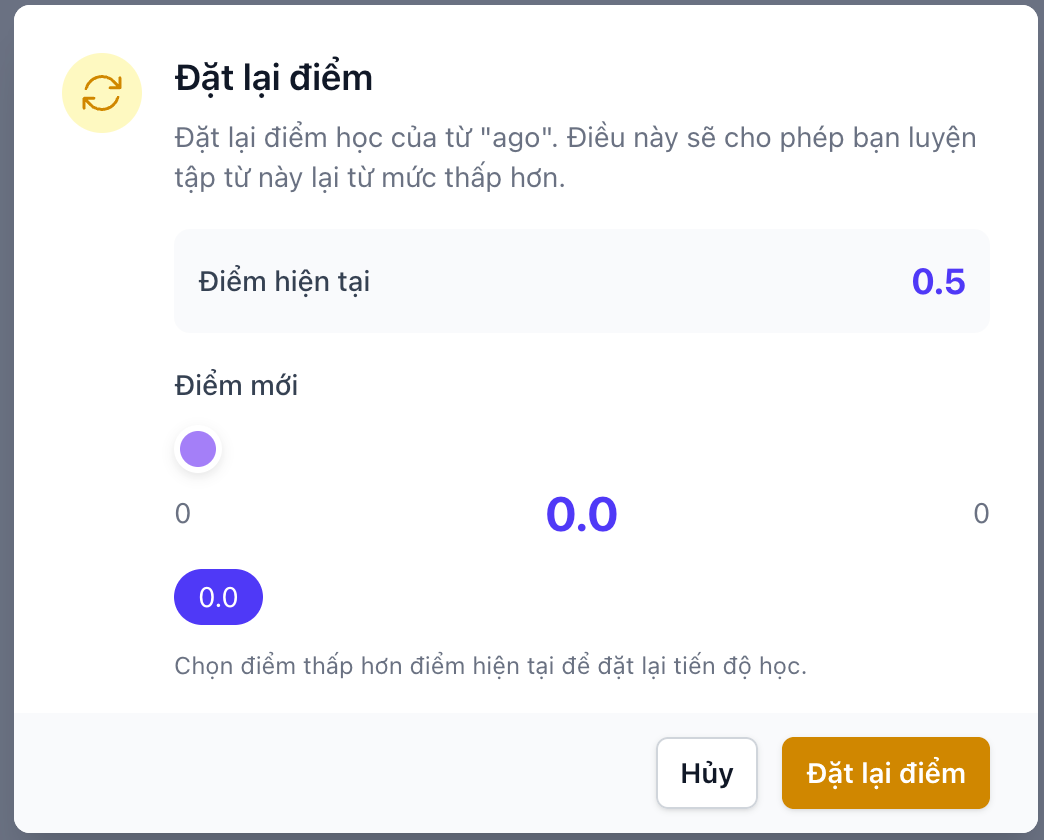The height and width of the screenshot is (840, 1044).
Task: Click the purple slider thumb
Action: point(197,448)
